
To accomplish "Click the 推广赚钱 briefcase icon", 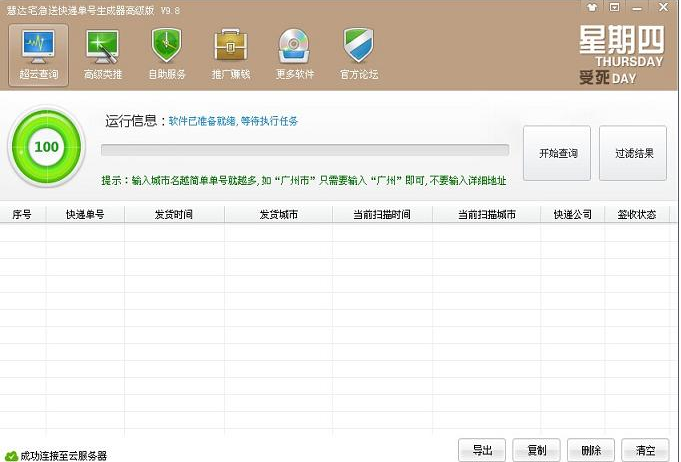I will 231,46.
